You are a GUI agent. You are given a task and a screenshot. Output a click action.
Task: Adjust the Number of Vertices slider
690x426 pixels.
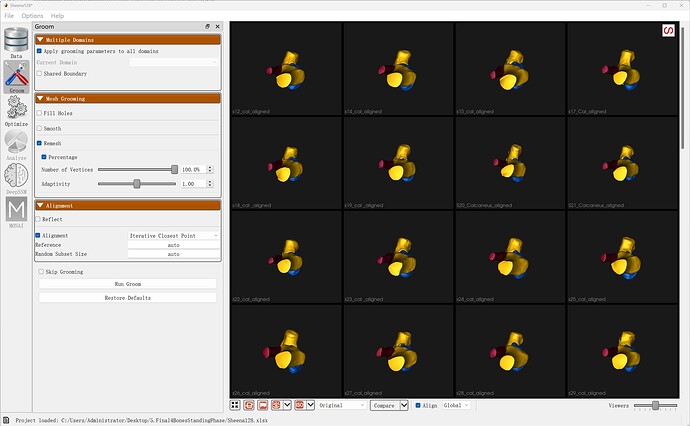174,169
